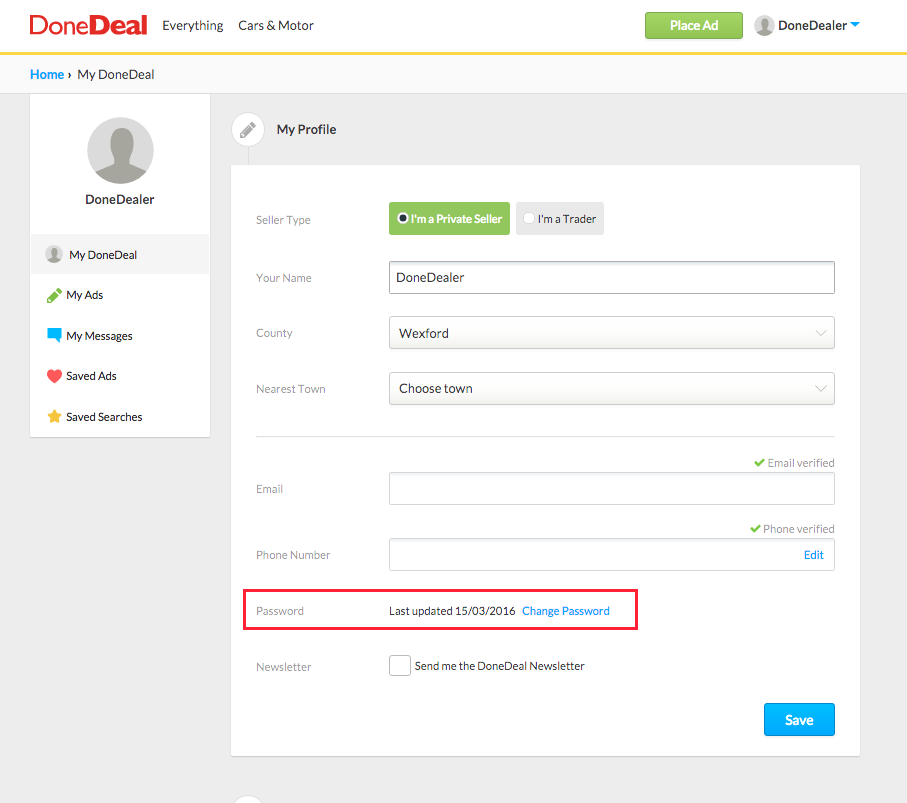Open the Cars & Motor section
This screenshot has width=907, height=803.
click(x=276, y=25)
